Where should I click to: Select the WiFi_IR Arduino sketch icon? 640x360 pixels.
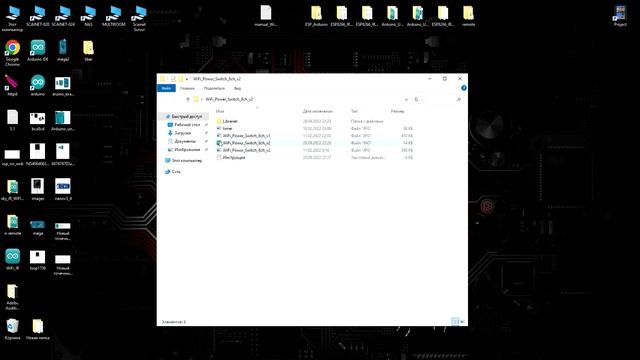tap(12, 260)
